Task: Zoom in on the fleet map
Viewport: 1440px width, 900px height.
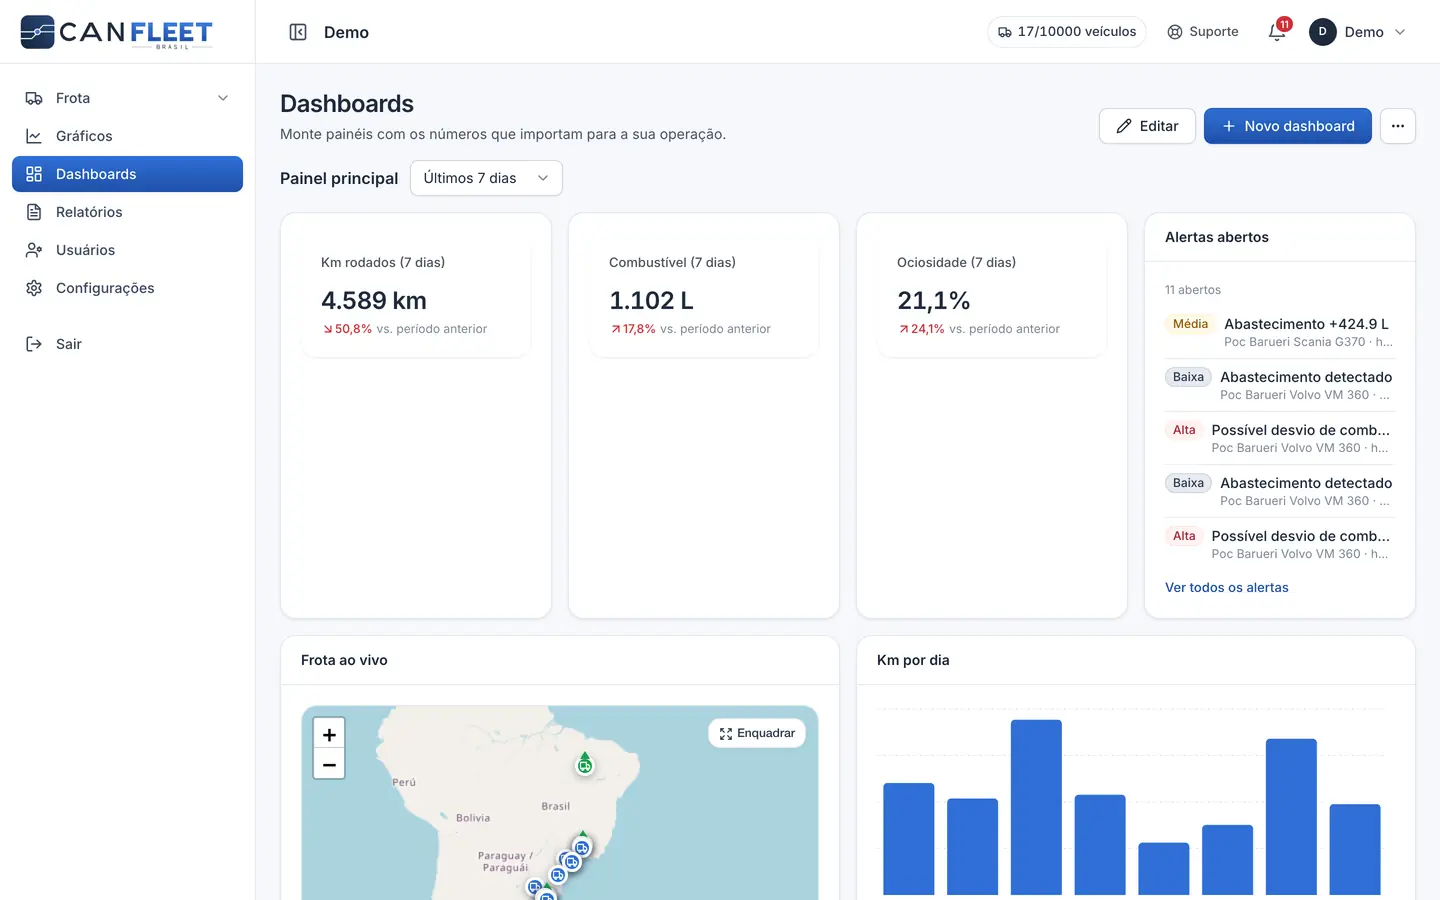Action: point(329,734)
